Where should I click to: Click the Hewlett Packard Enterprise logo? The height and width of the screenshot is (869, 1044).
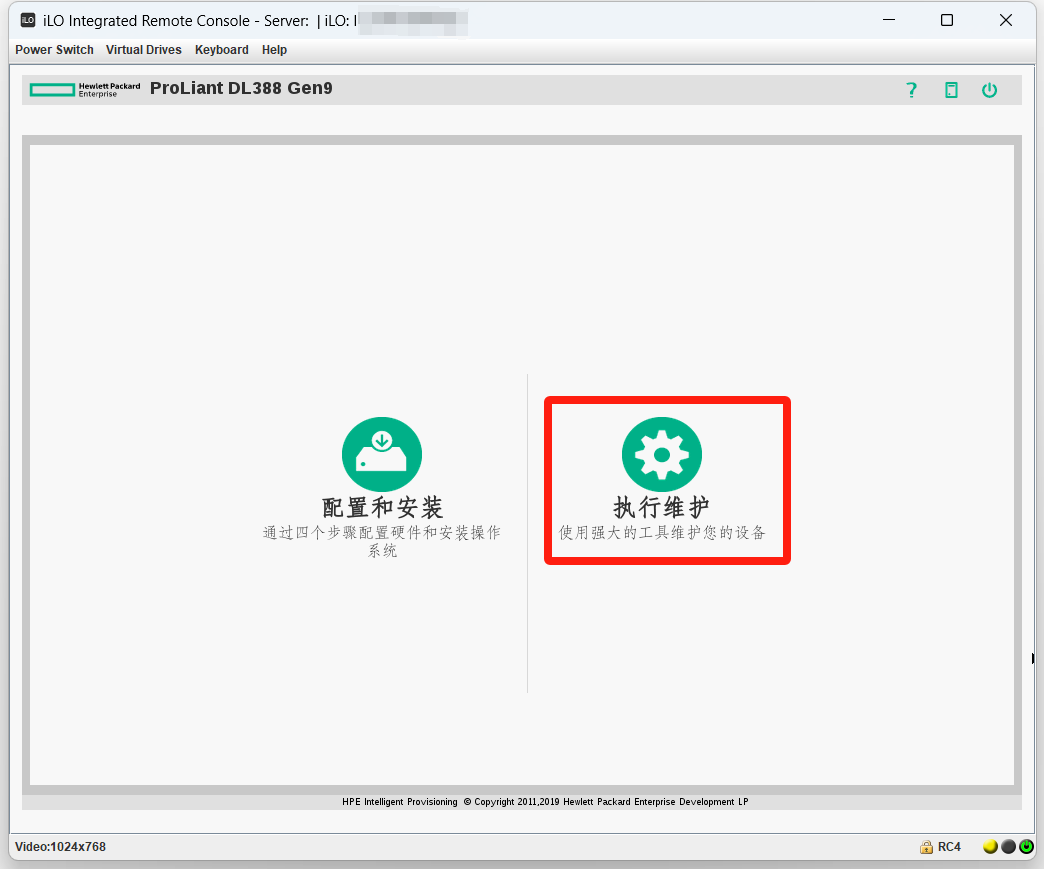(85, 90)
